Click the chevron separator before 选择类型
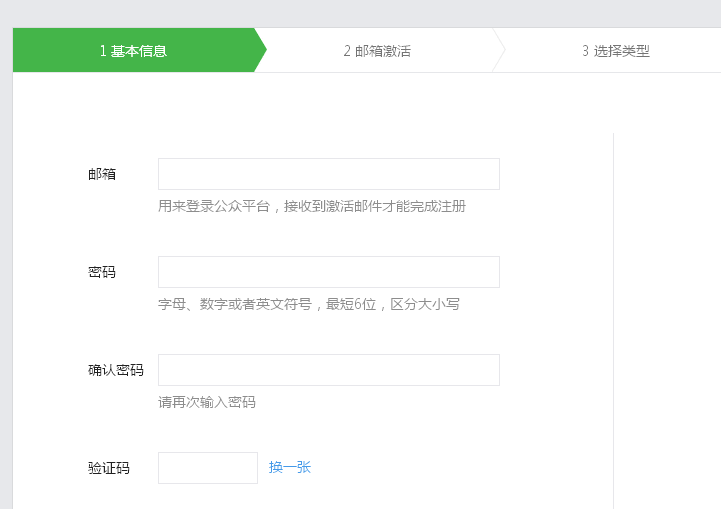 (498, 51)
